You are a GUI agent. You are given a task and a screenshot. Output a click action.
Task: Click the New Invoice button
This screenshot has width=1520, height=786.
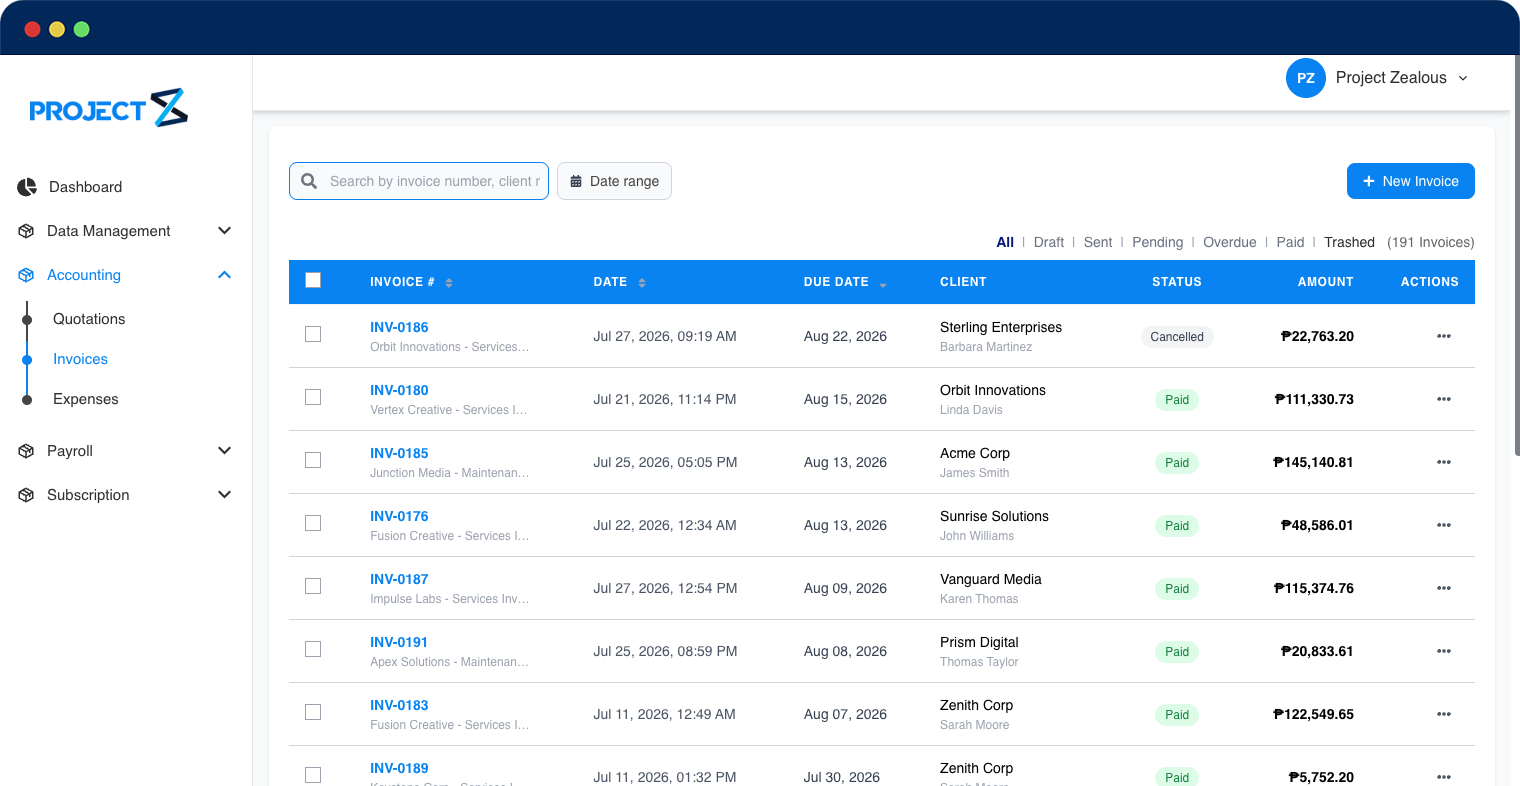tap(1410, 181)
